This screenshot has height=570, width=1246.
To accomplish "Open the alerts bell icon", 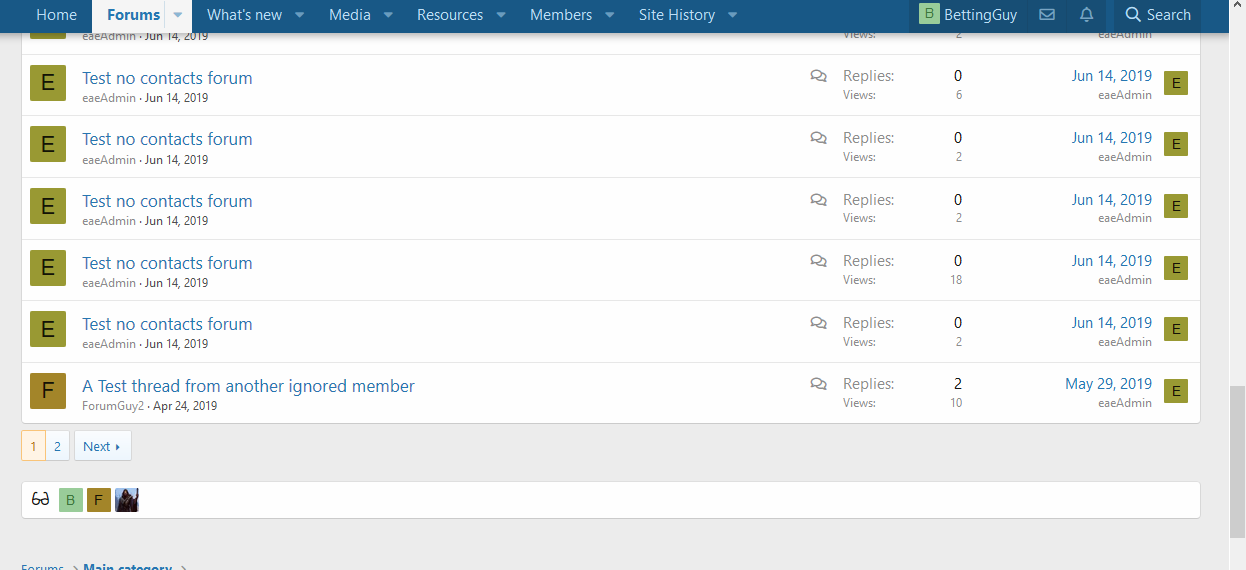I will [x=1087, y=15].
